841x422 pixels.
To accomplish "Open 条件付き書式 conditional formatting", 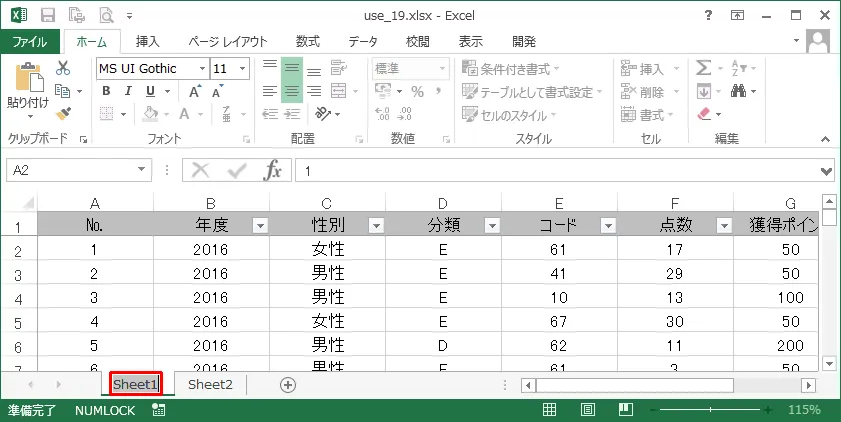I will point(511,69).
